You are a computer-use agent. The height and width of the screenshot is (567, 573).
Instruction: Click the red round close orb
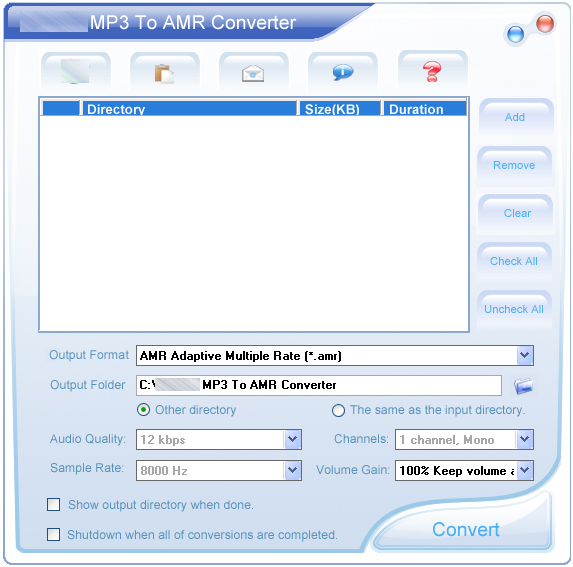545,23
